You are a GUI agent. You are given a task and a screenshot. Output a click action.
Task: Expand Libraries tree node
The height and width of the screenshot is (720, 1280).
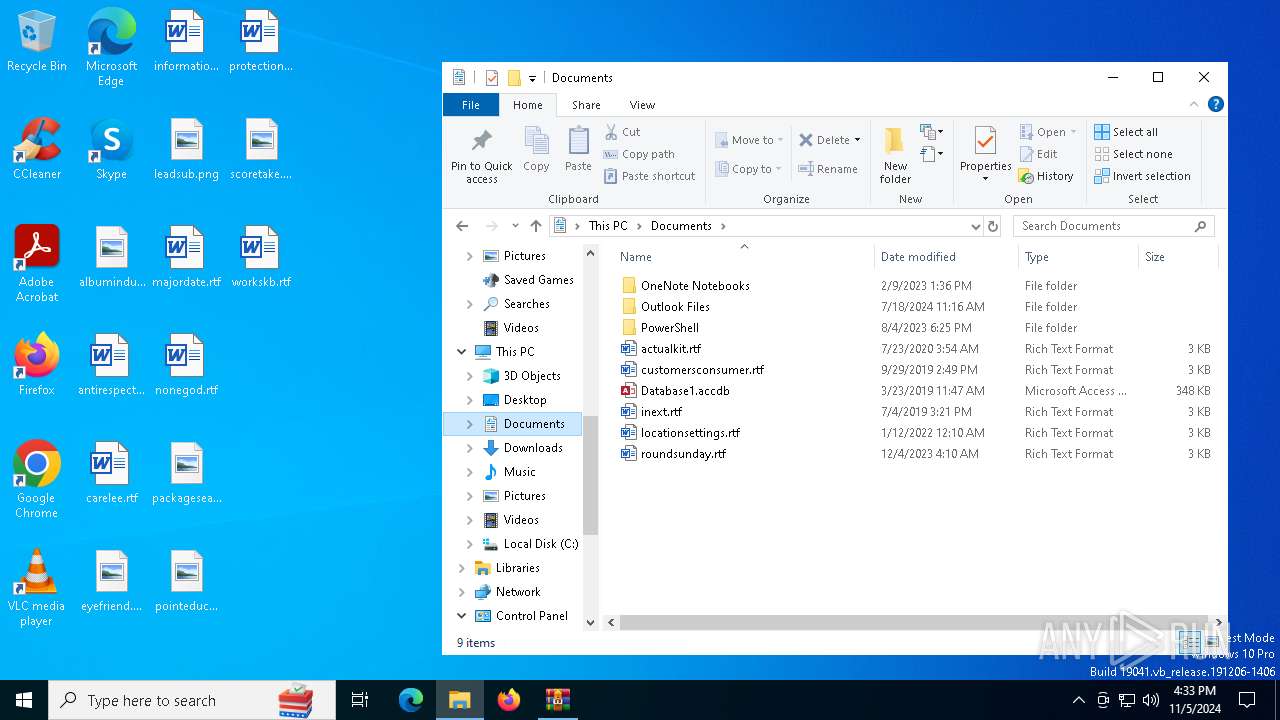pos(462,568)
